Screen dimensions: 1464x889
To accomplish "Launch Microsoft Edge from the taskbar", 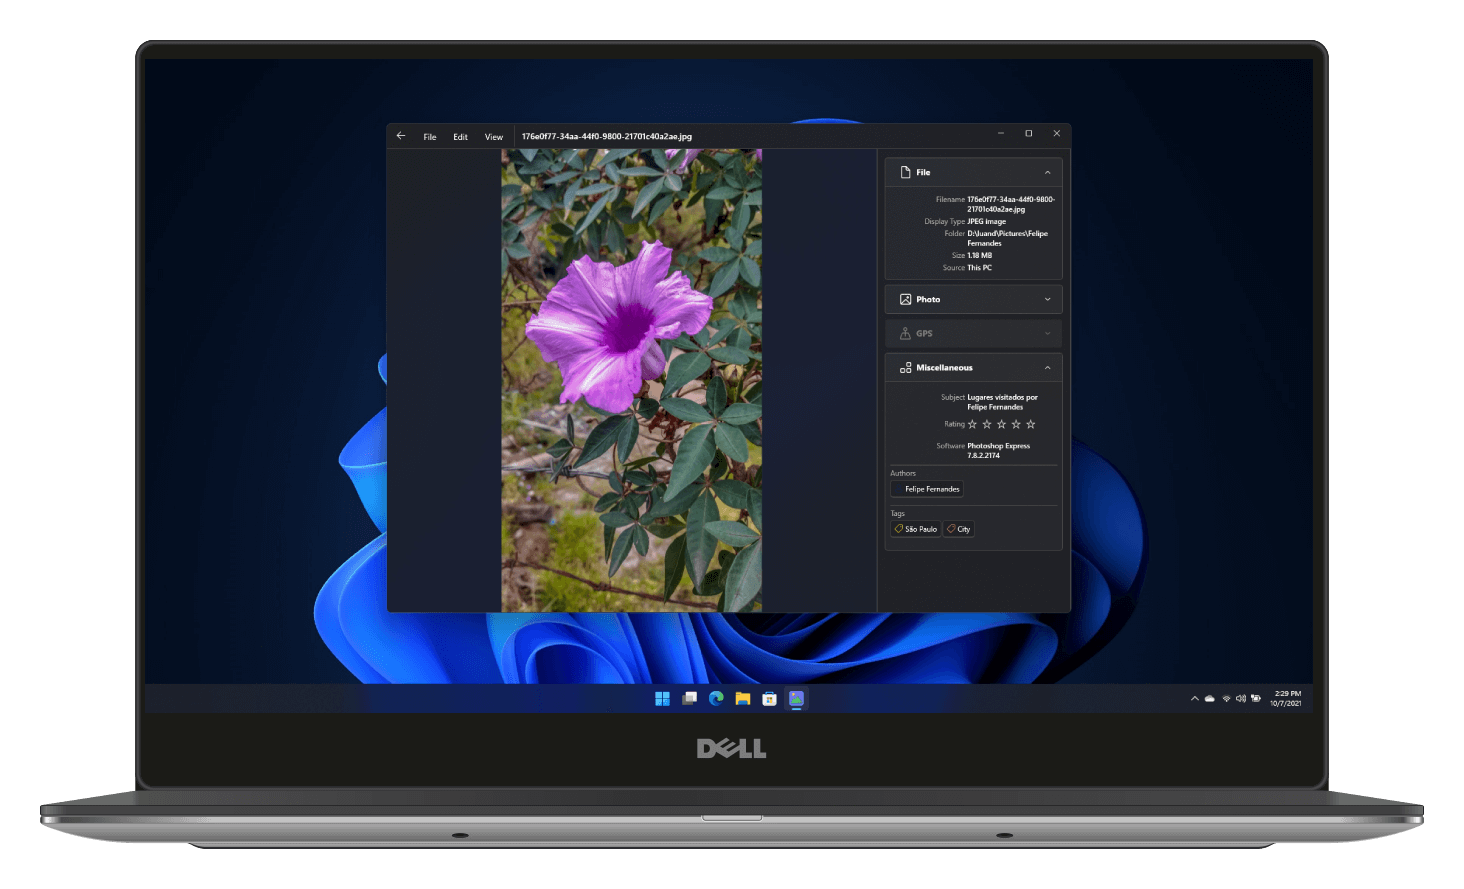I will pyautogui.click(x=716, y=698).
